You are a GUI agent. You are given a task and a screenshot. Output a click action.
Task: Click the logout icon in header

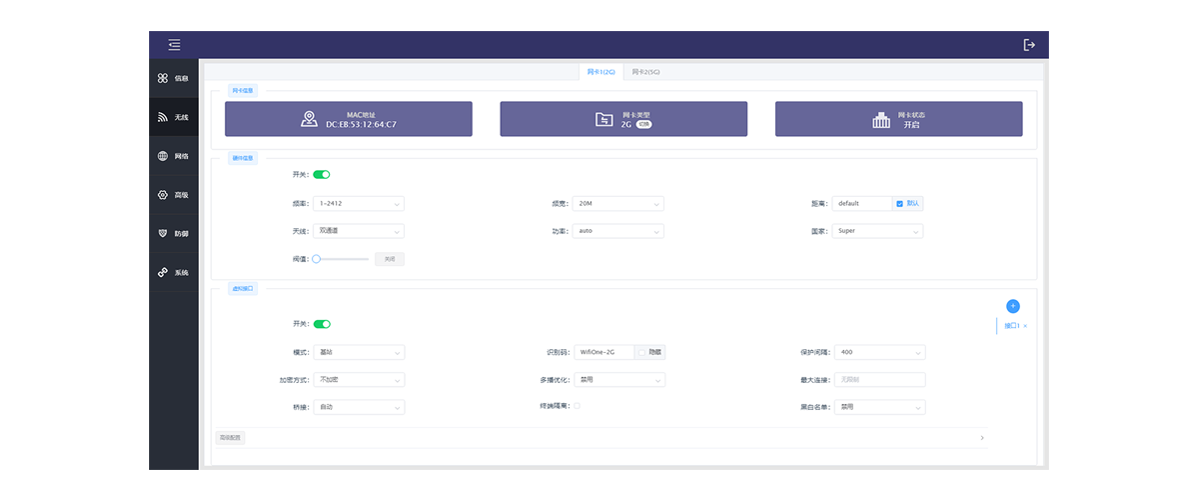(x=1029, y=44)
